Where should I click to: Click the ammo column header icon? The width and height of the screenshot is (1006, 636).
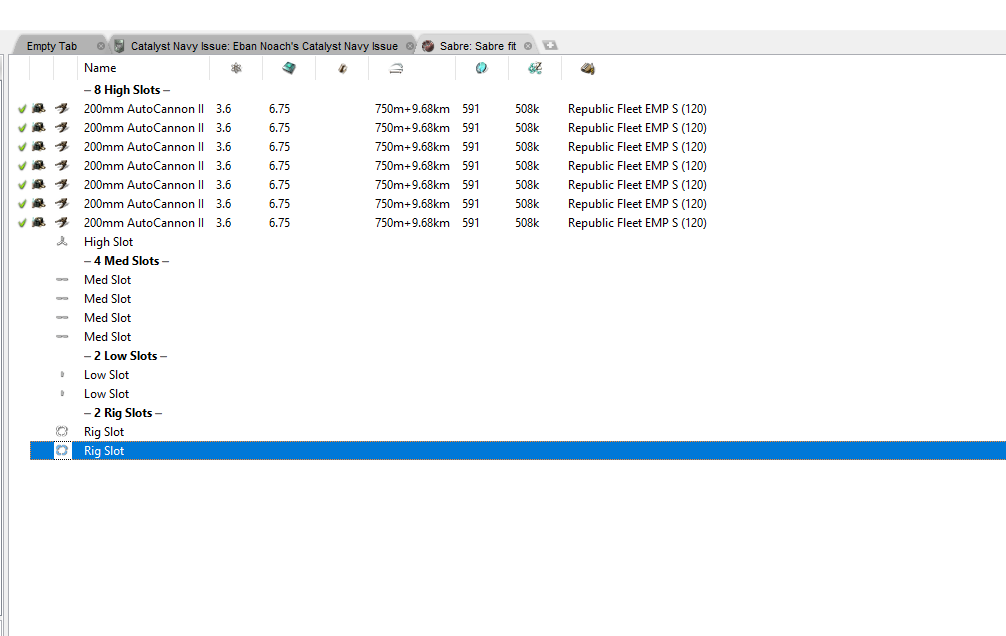pos(588,68)
